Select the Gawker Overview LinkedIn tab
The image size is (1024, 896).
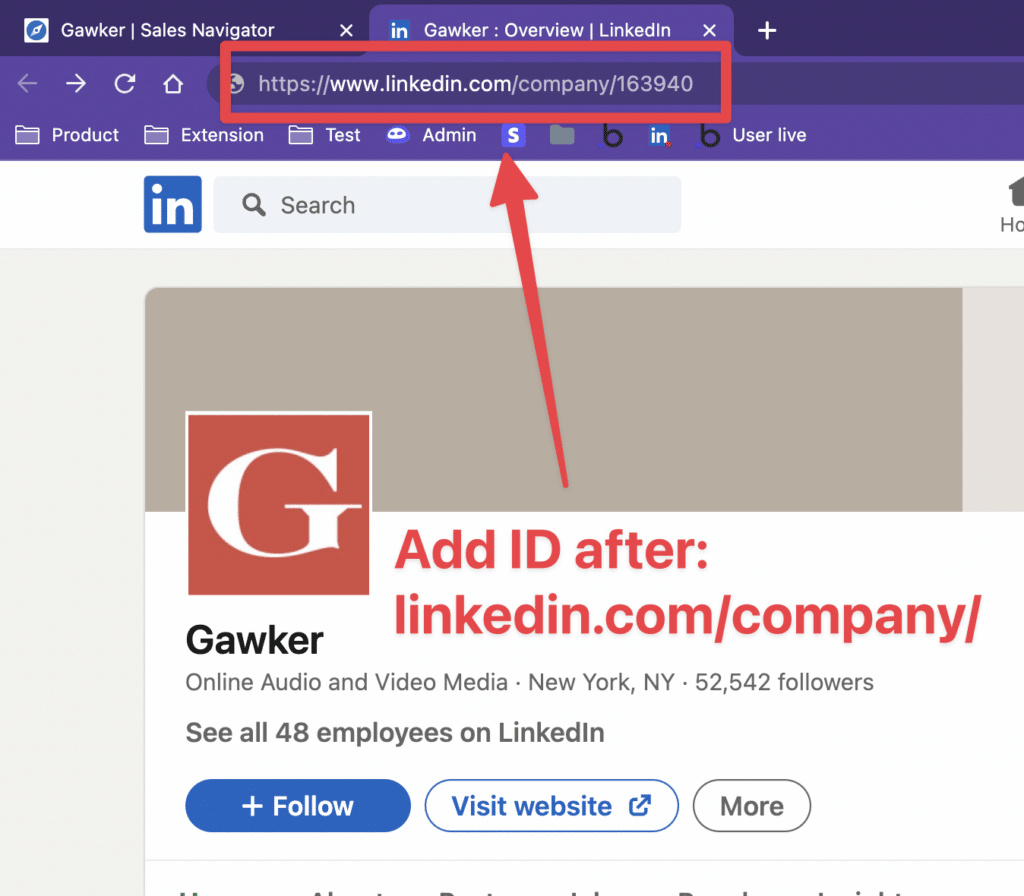click(547, 30)
